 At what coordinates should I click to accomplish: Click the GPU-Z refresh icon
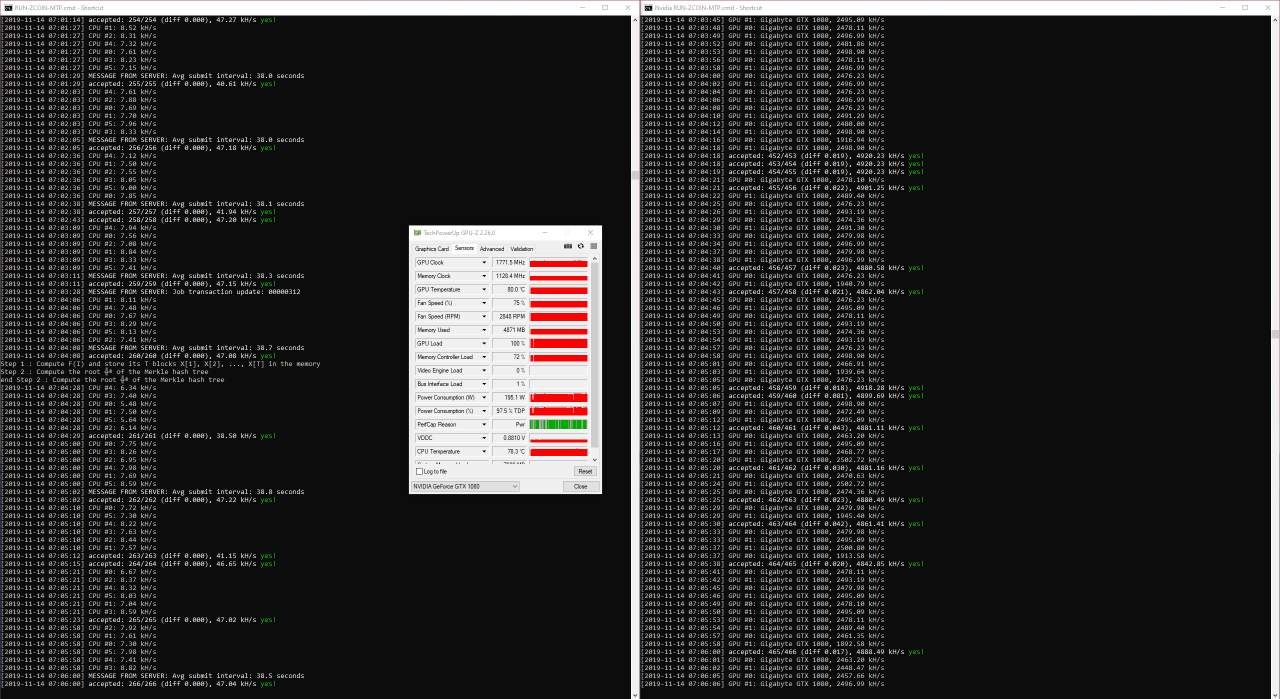coord(580,246)
